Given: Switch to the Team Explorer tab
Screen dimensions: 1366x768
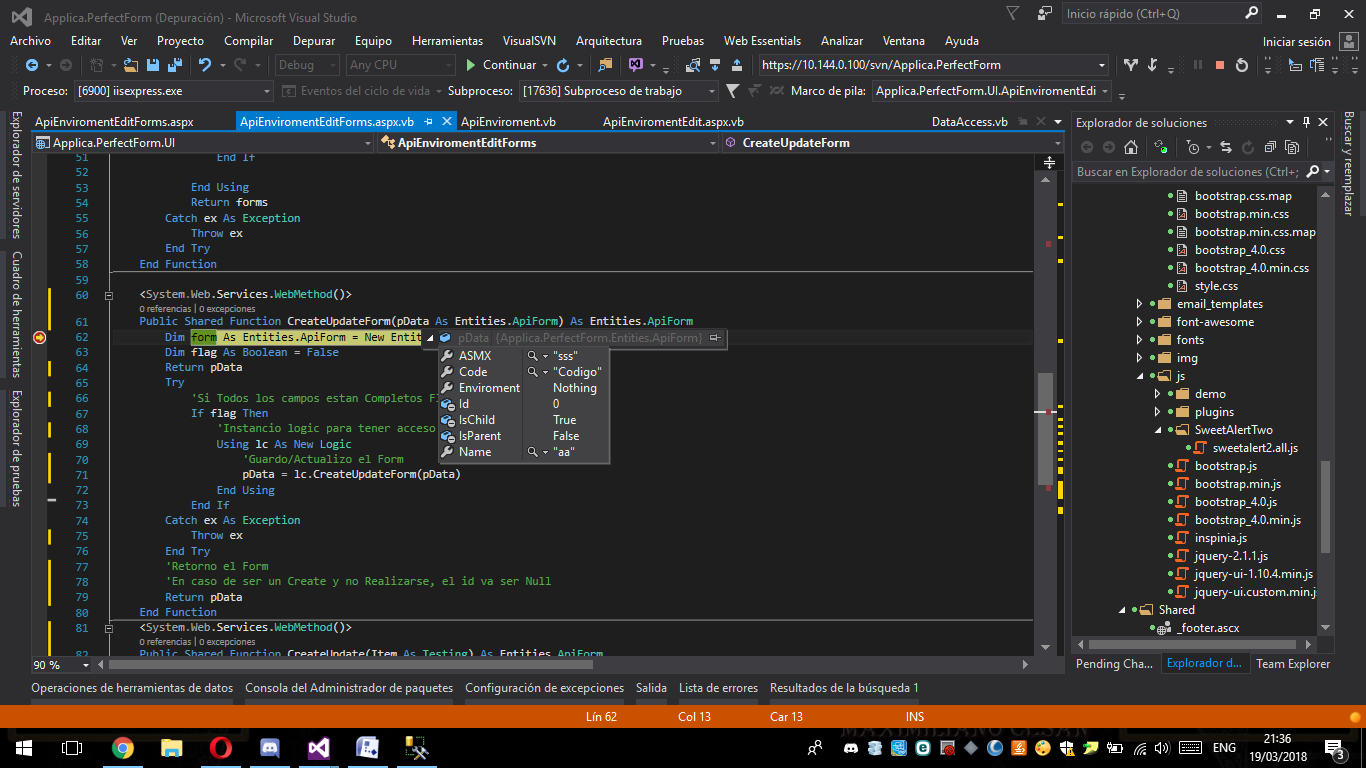Looking at the screenshot, I should point(1293,664).
